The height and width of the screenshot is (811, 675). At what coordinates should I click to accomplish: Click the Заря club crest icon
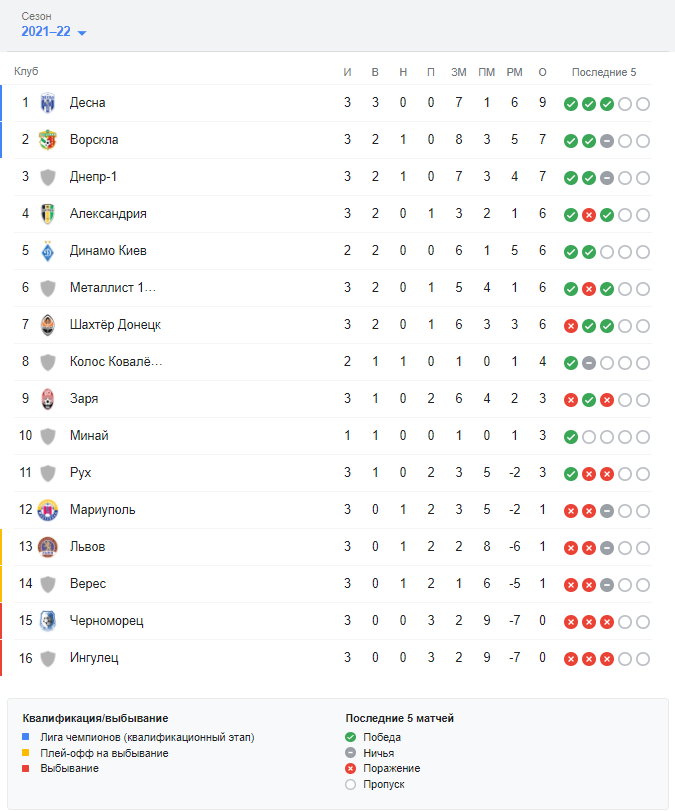pos(48,399)
